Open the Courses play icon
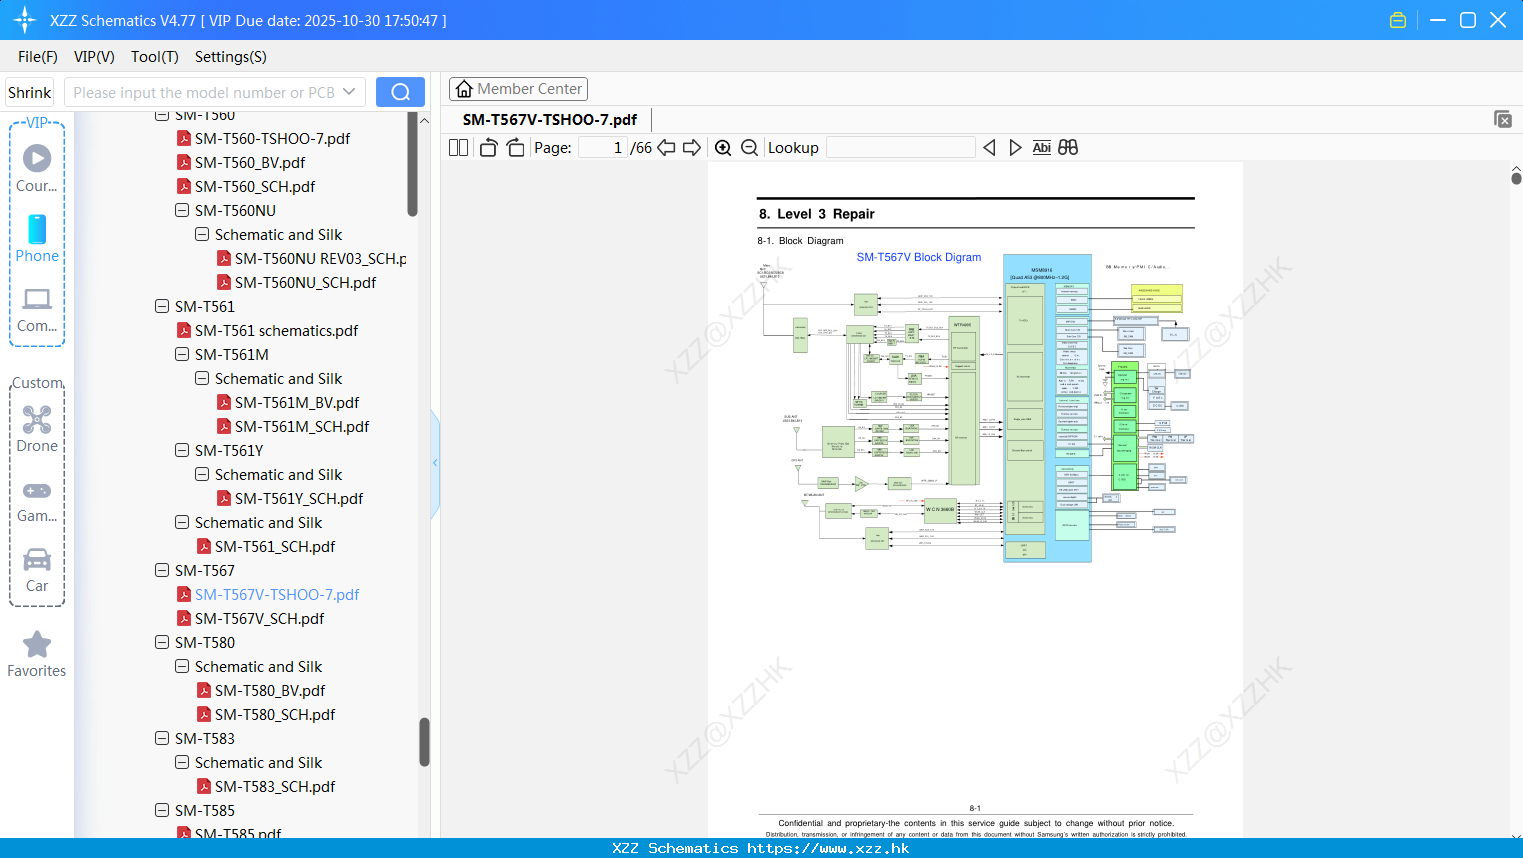Screen dimensions: 1523x858 pos(37,158)
